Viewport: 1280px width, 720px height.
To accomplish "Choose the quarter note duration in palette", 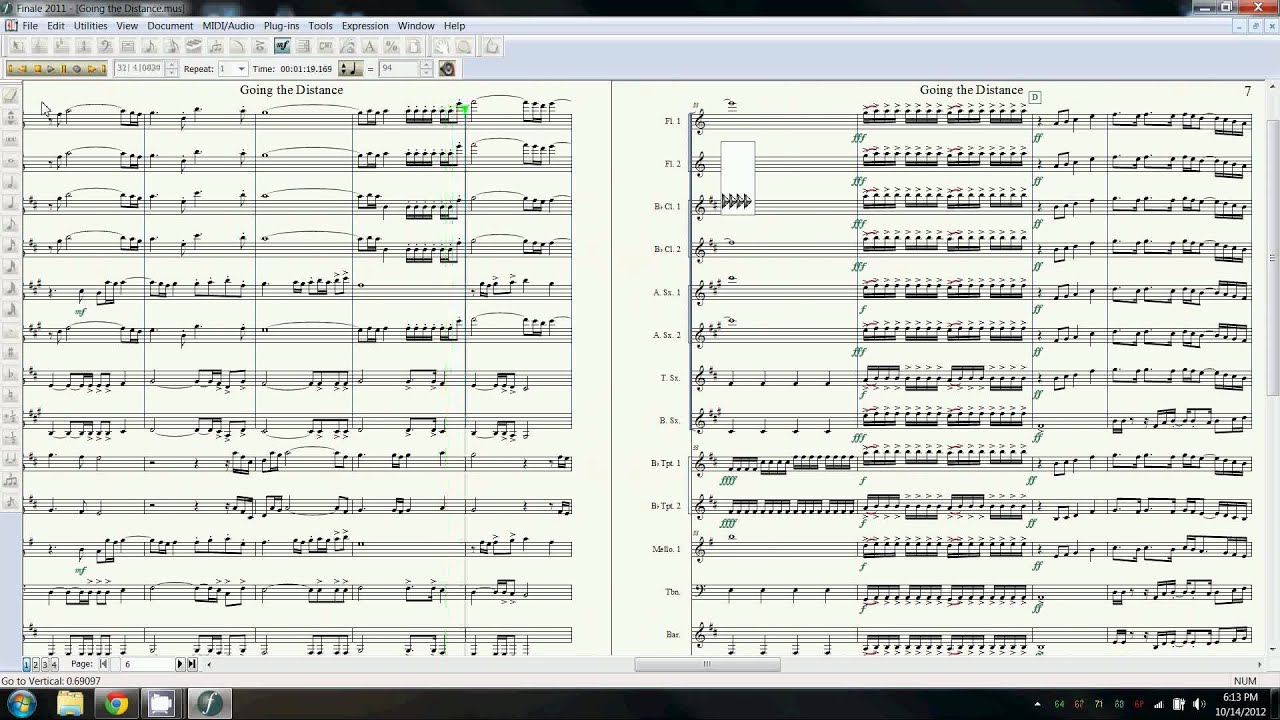I will click(x=11, y=203).
